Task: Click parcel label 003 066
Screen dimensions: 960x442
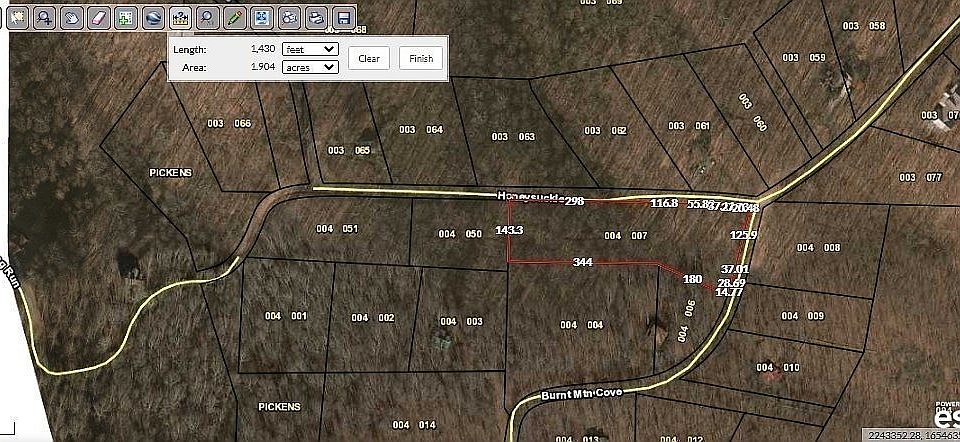Action: pyautogui.click(x=229, y=123)
